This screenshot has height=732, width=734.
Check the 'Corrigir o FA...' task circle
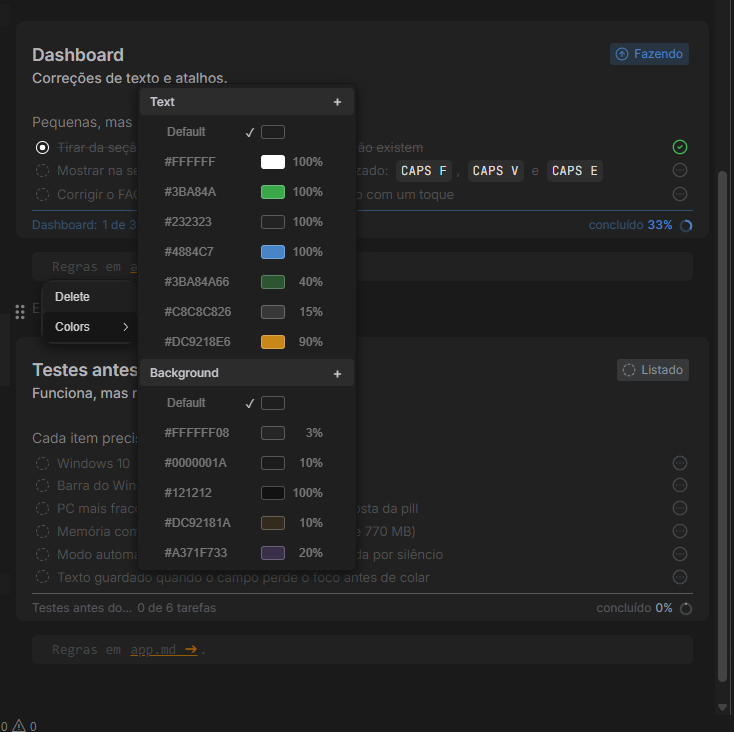click(43, 194)
